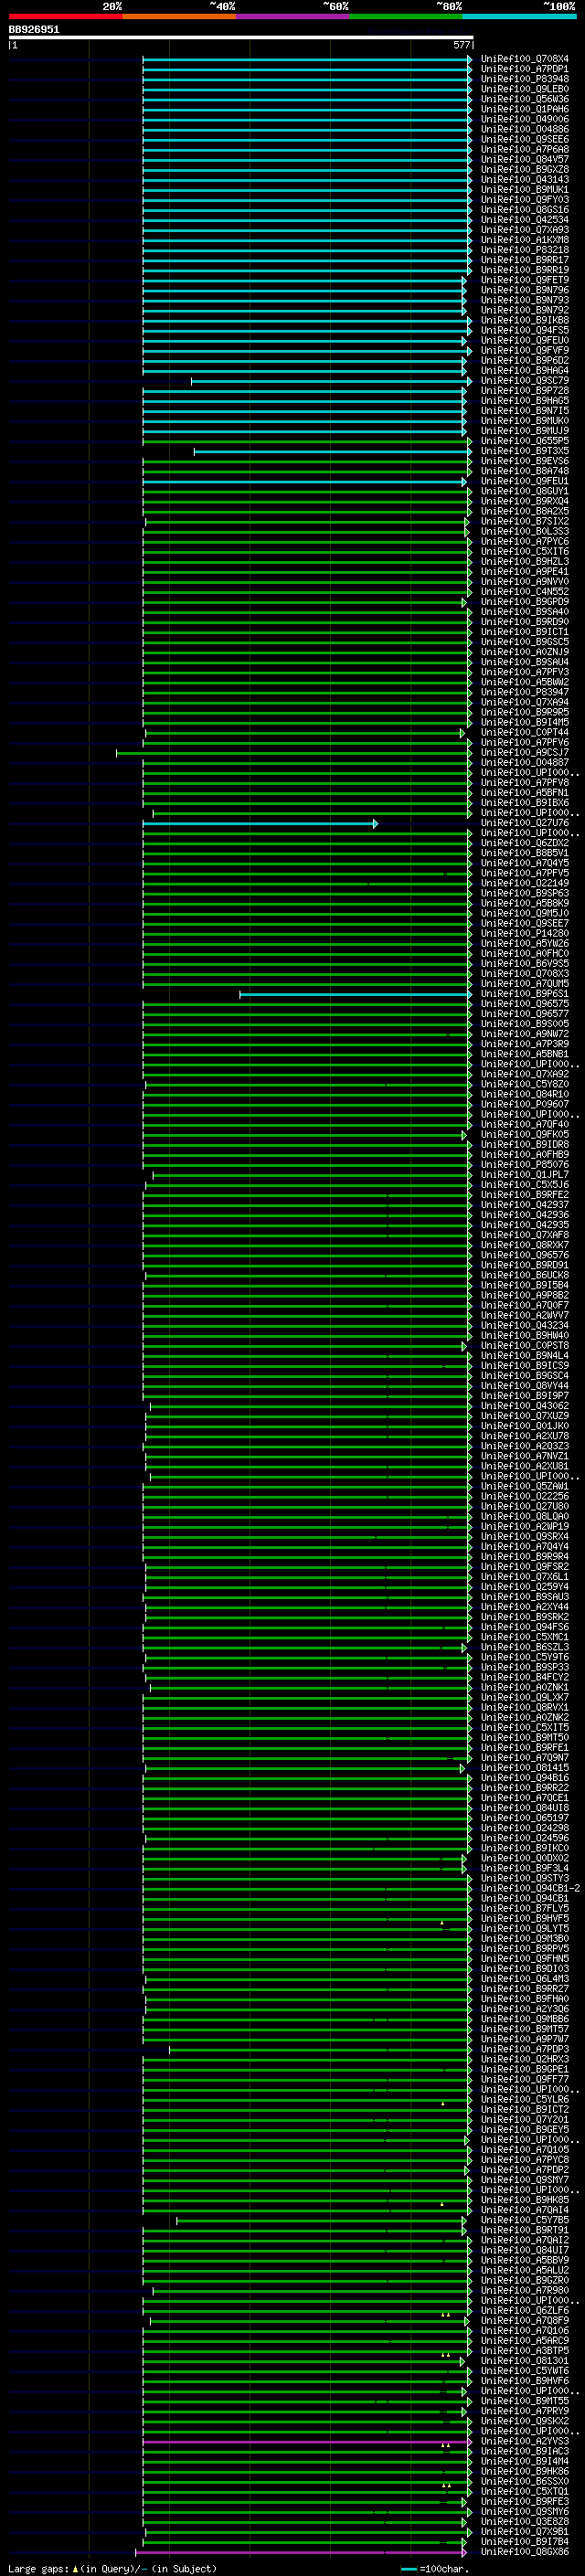
Task: Click the UniRef100_C0PT44 label
Action: [525, 733]
